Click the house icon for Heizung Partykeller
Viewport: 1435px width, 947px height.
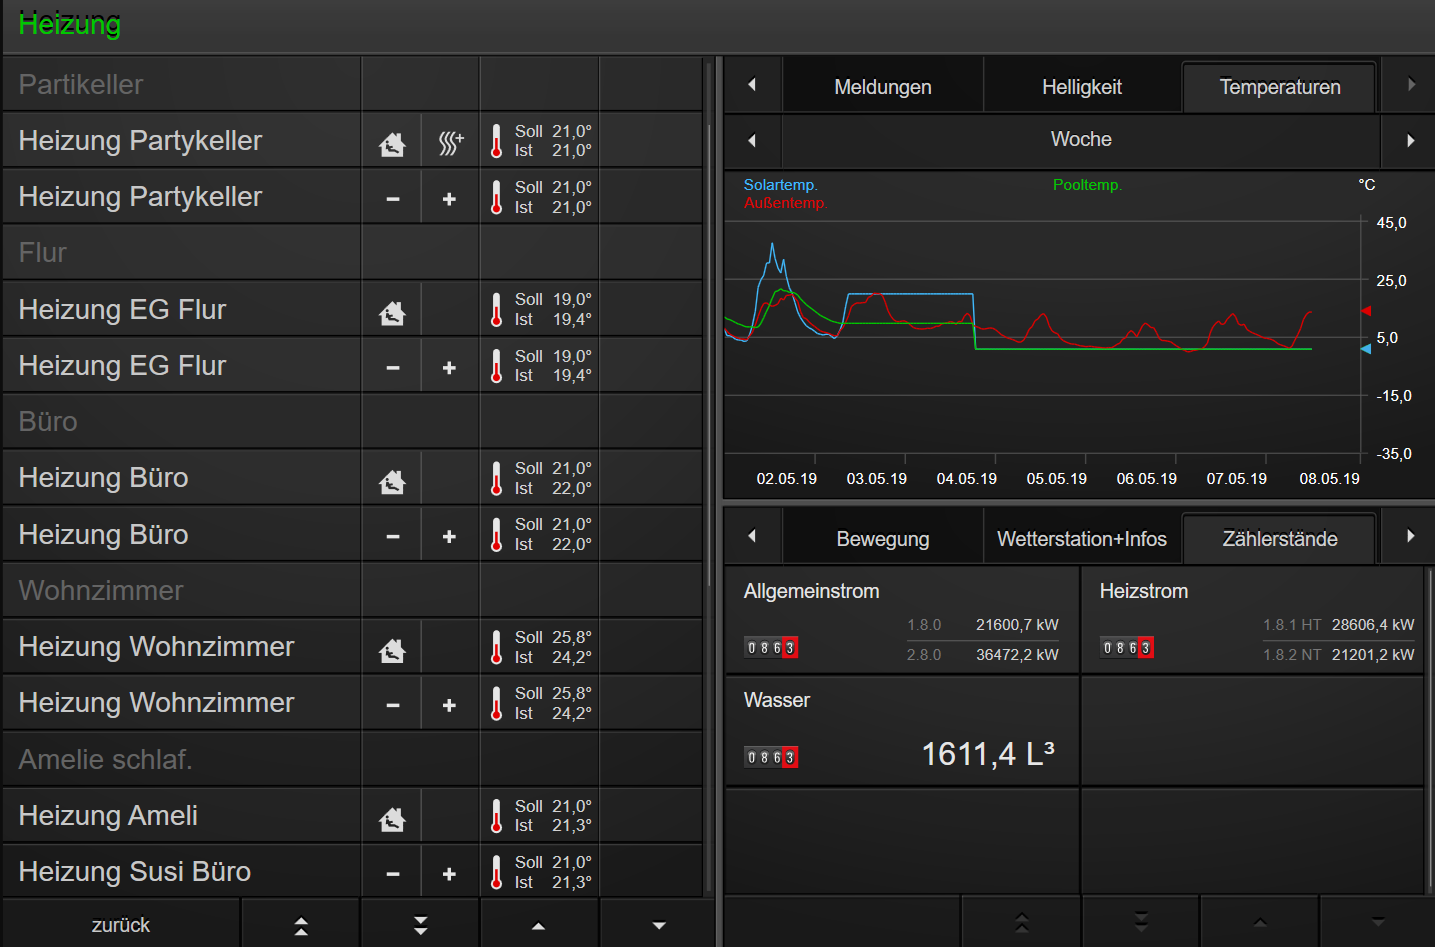click(392, 144)
